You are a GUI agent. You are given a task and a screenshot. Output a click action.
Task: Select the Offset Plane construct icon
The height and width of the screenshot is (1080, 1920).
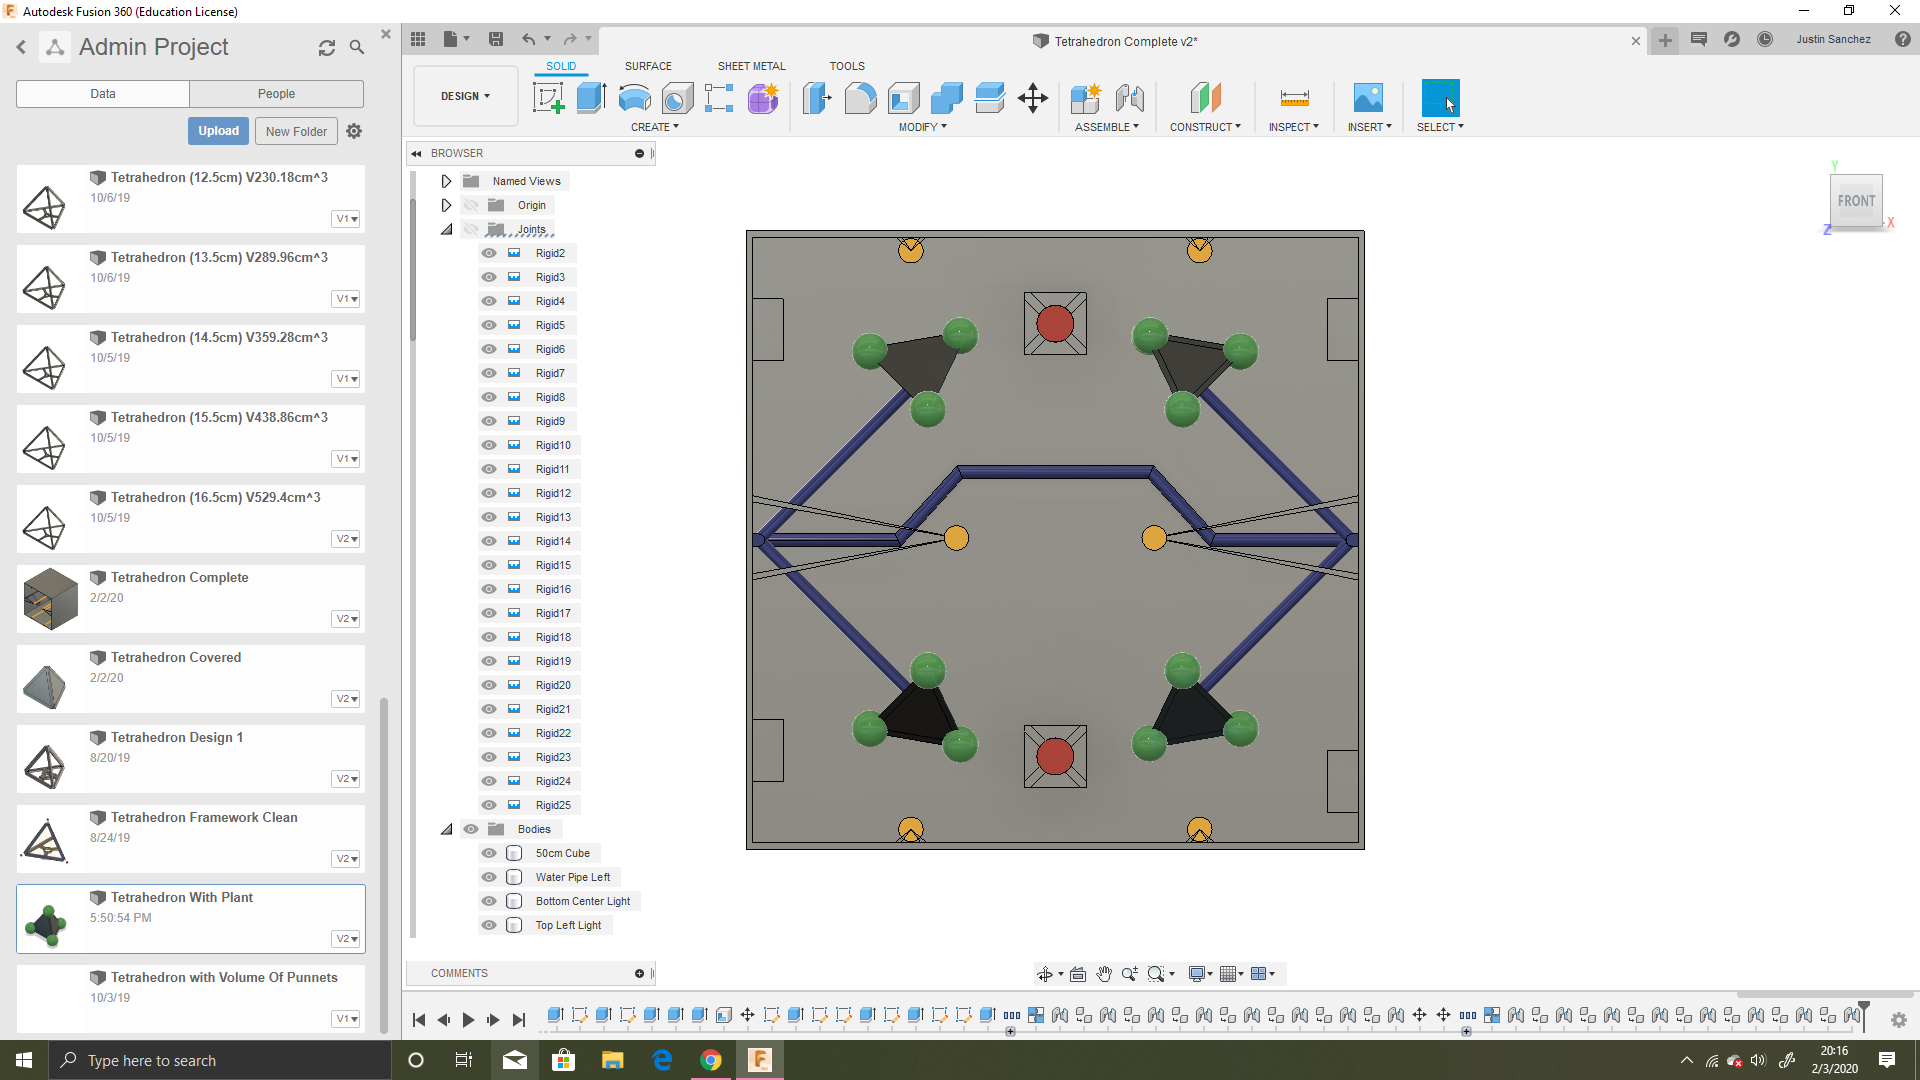coord(1205,98)
